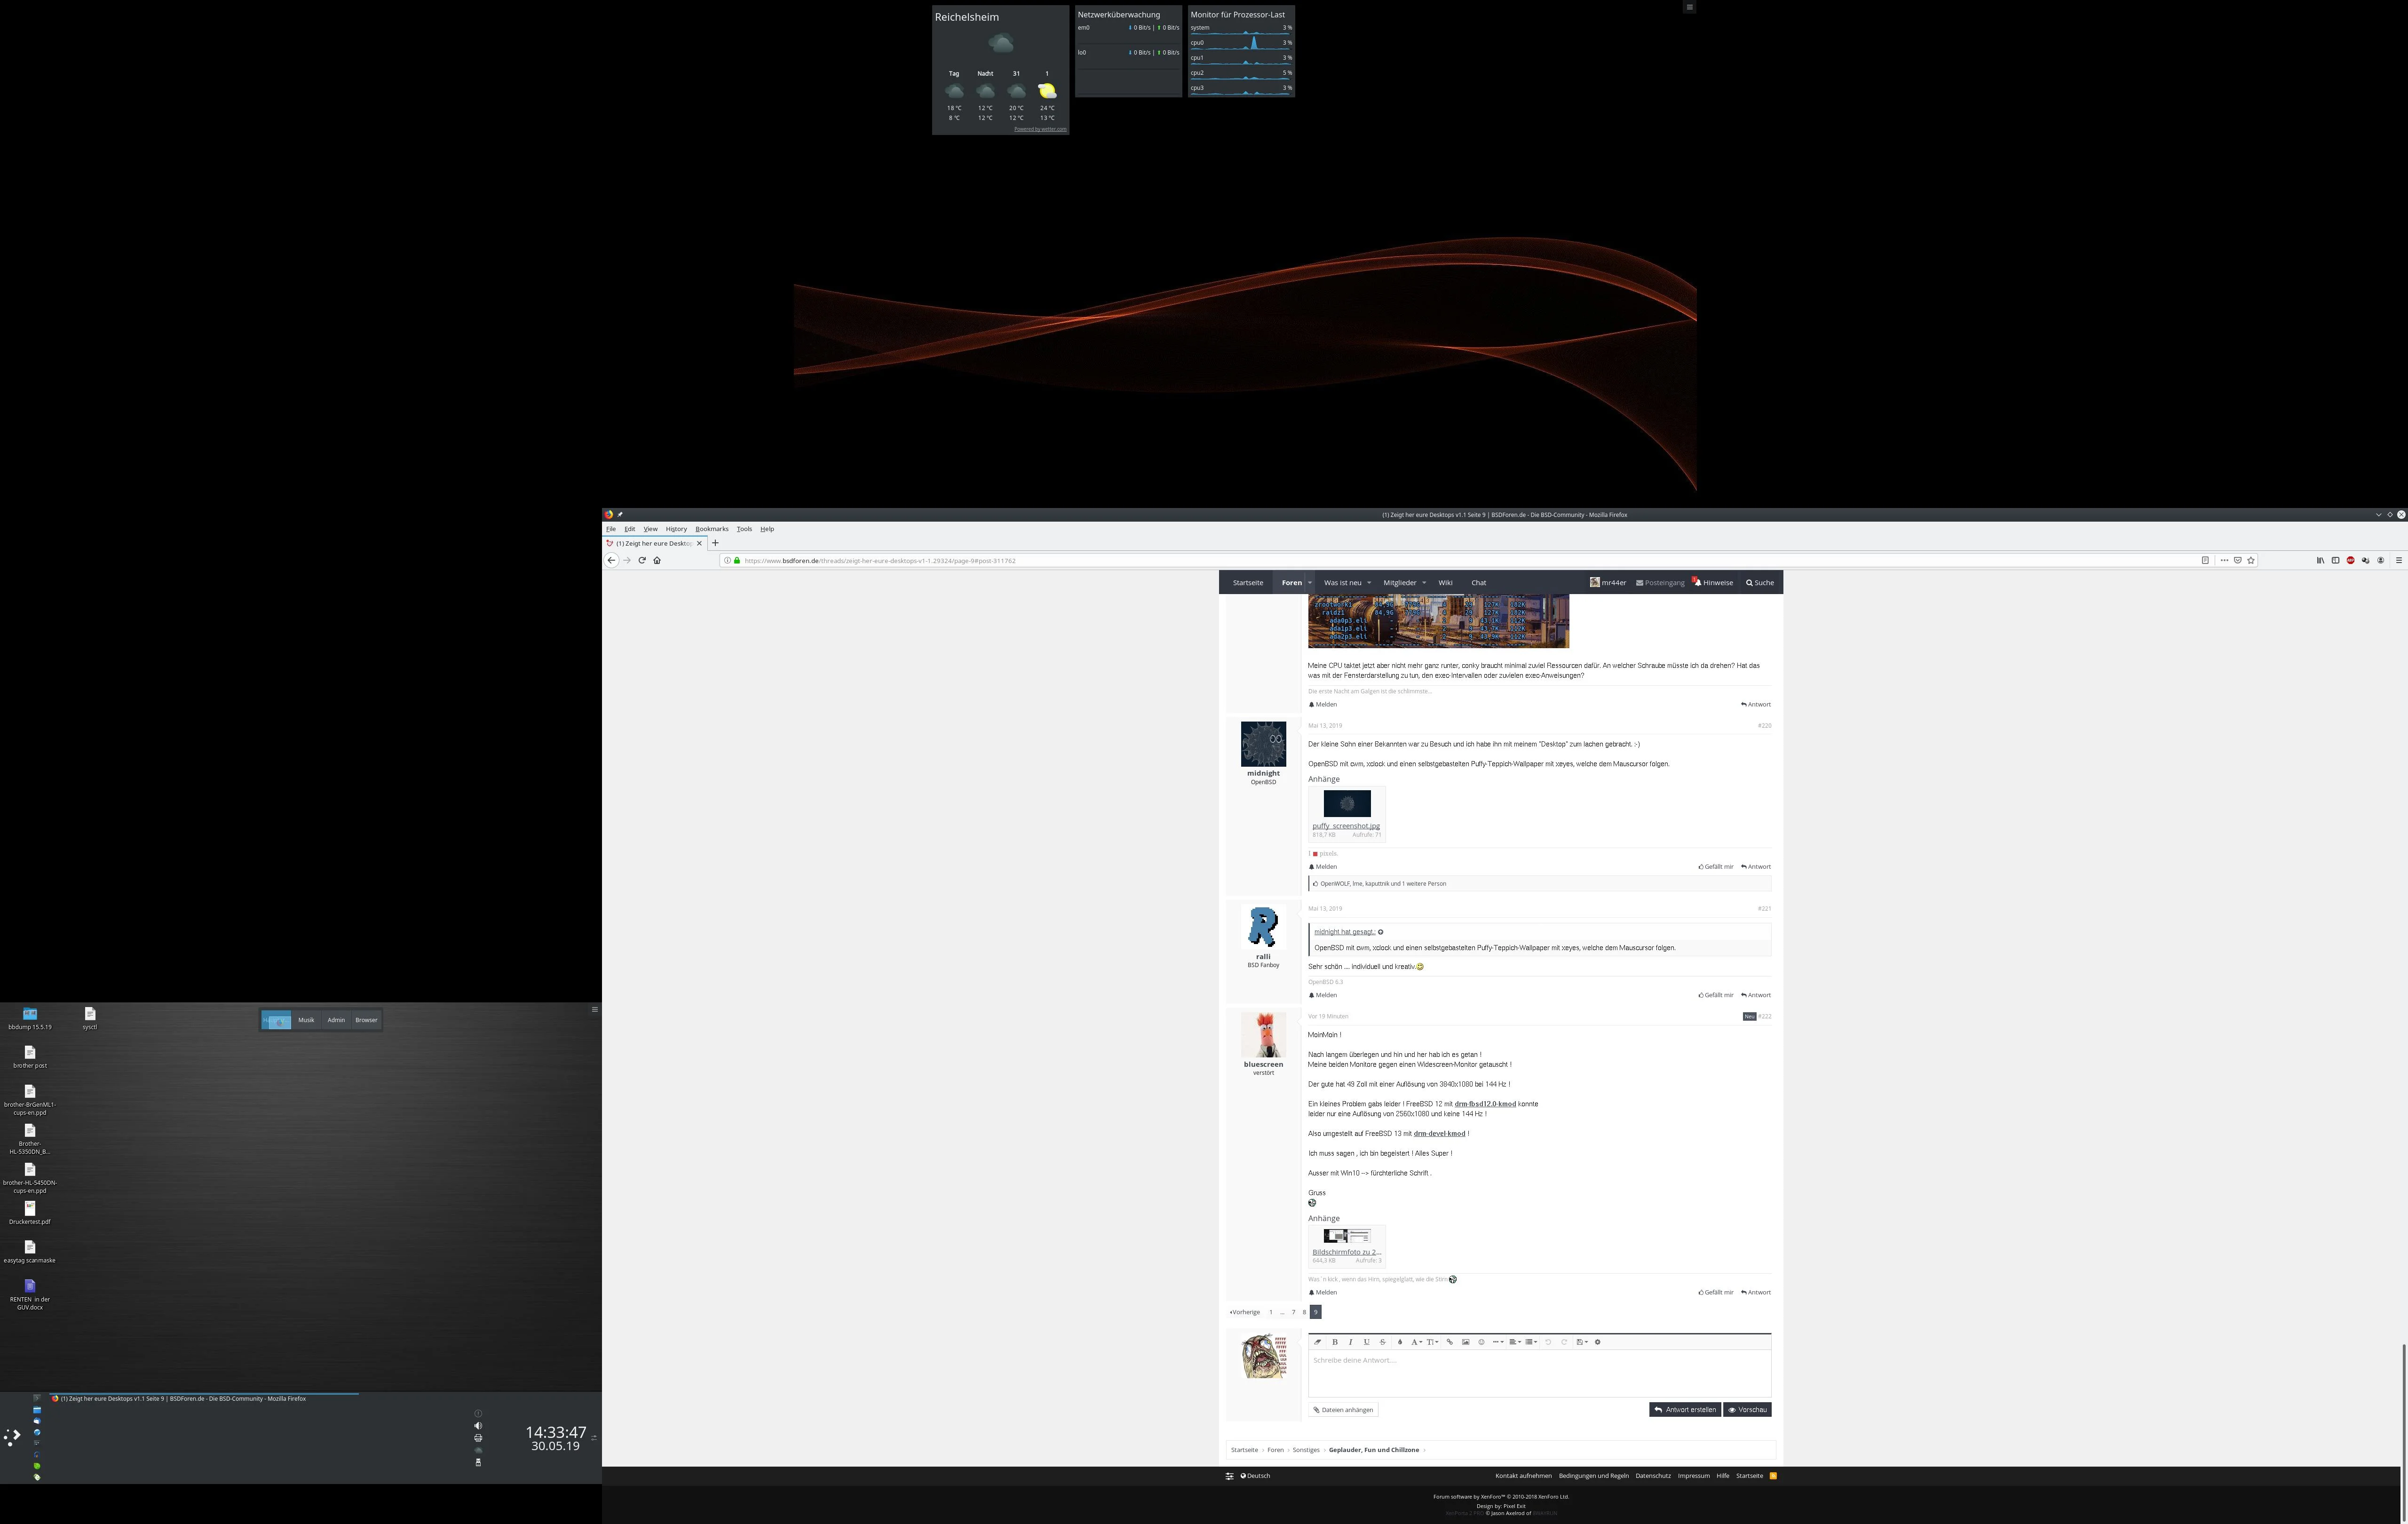Image resolution: width=2408 pixels, height=1524 pixels.
Task: Click the redo icon in the reply editor
Action: pyautogui.click(x=1564, y=1342)
